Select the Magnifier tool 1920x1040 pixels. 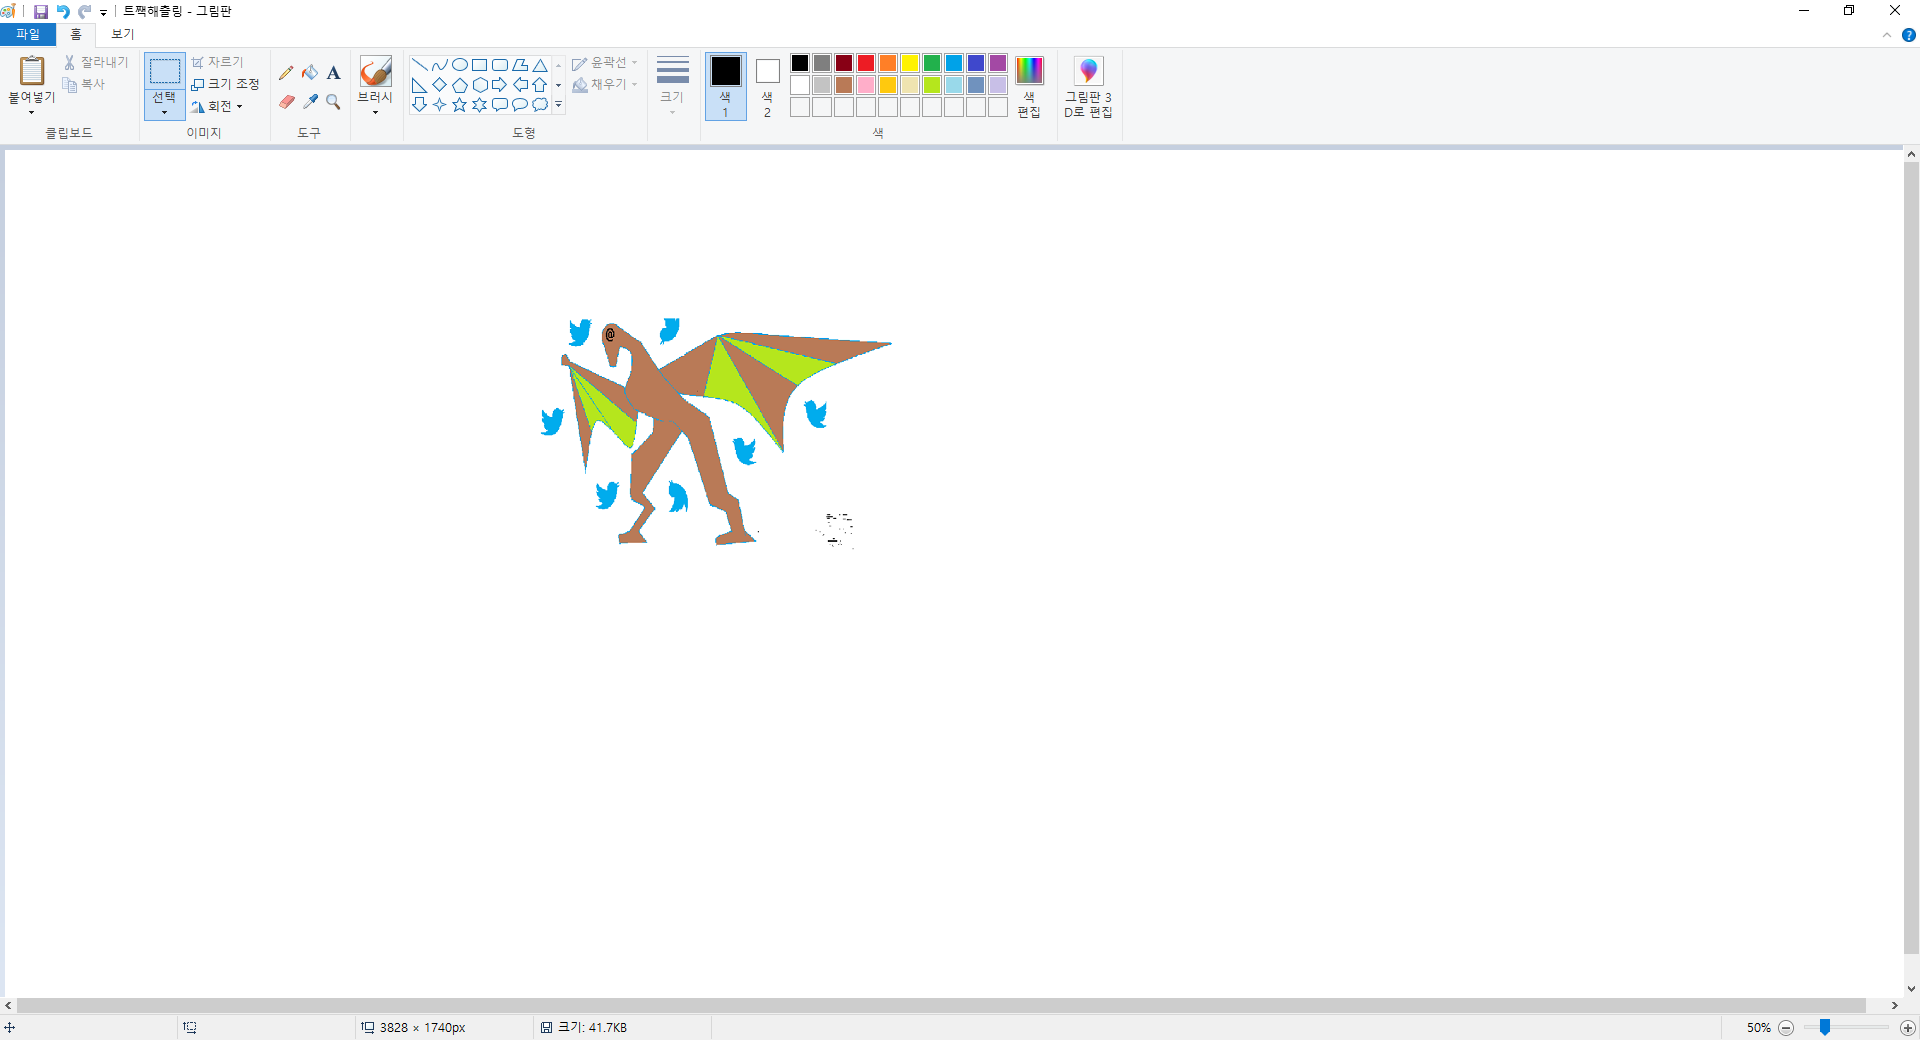click(x=334, y=102)
